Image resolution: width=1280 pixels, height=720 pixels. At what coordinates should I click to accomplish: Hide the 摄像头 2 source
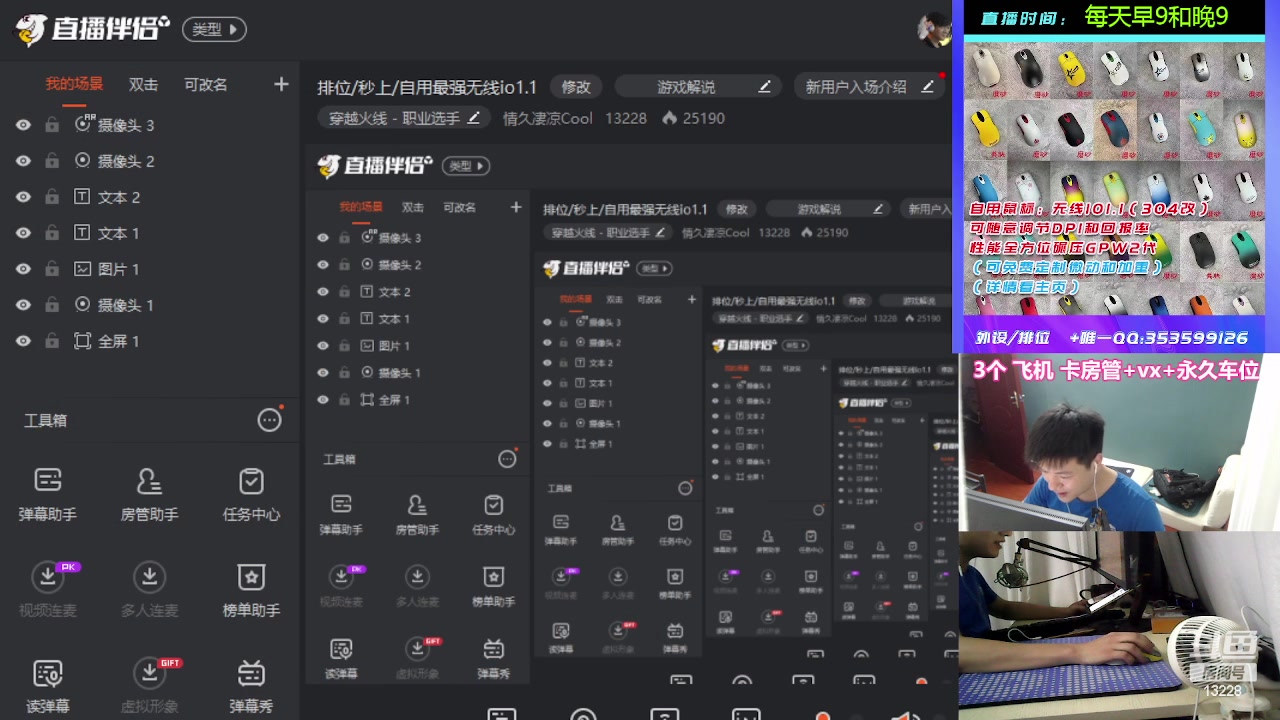pyautogui.click(x=23, y=161)
